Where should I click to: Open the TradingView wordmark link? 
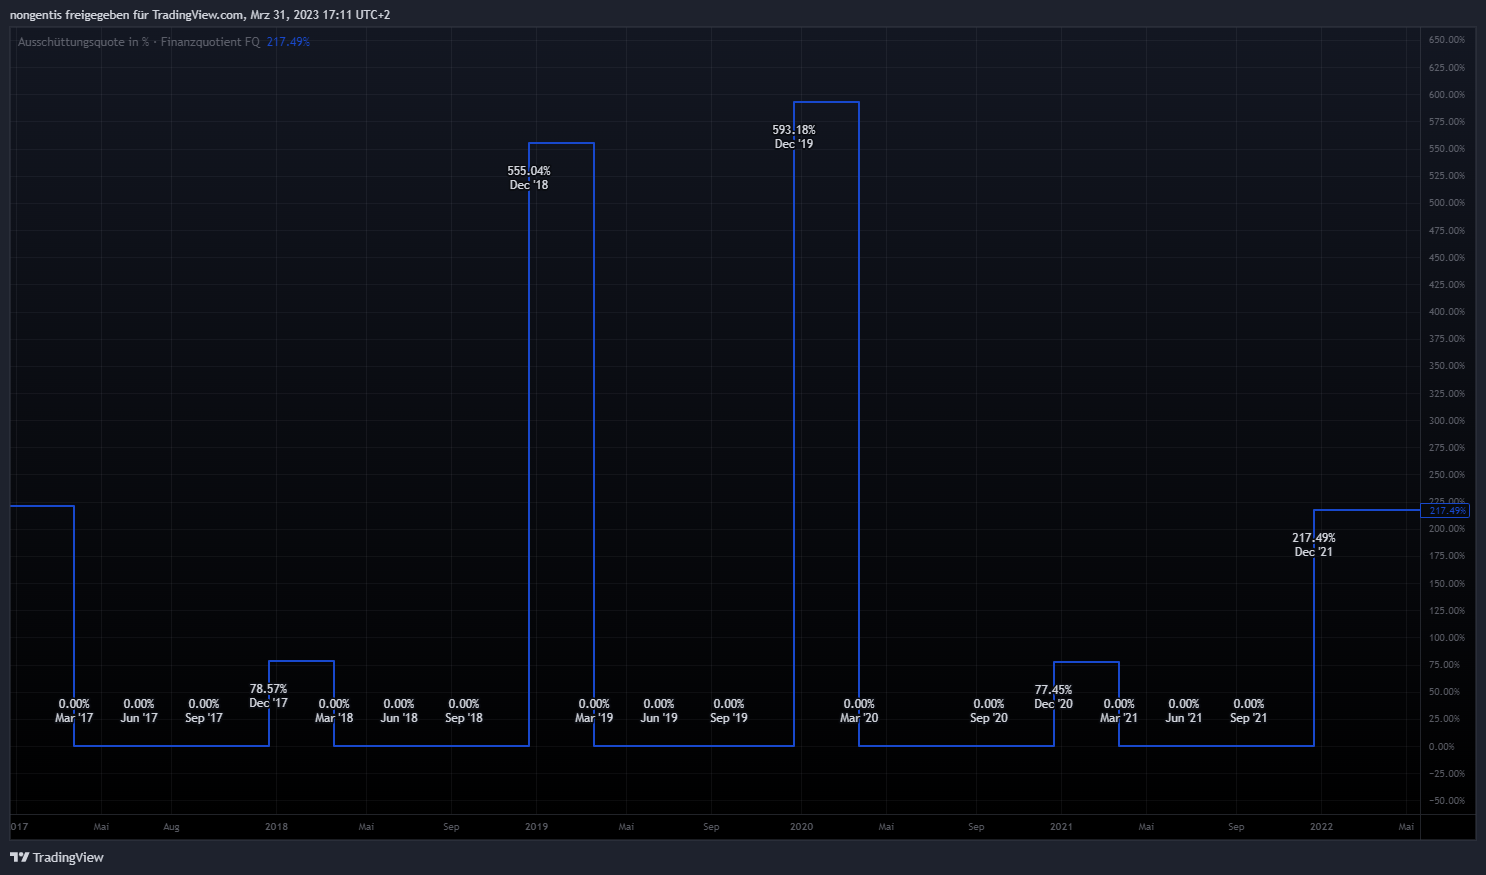[68, 857]
